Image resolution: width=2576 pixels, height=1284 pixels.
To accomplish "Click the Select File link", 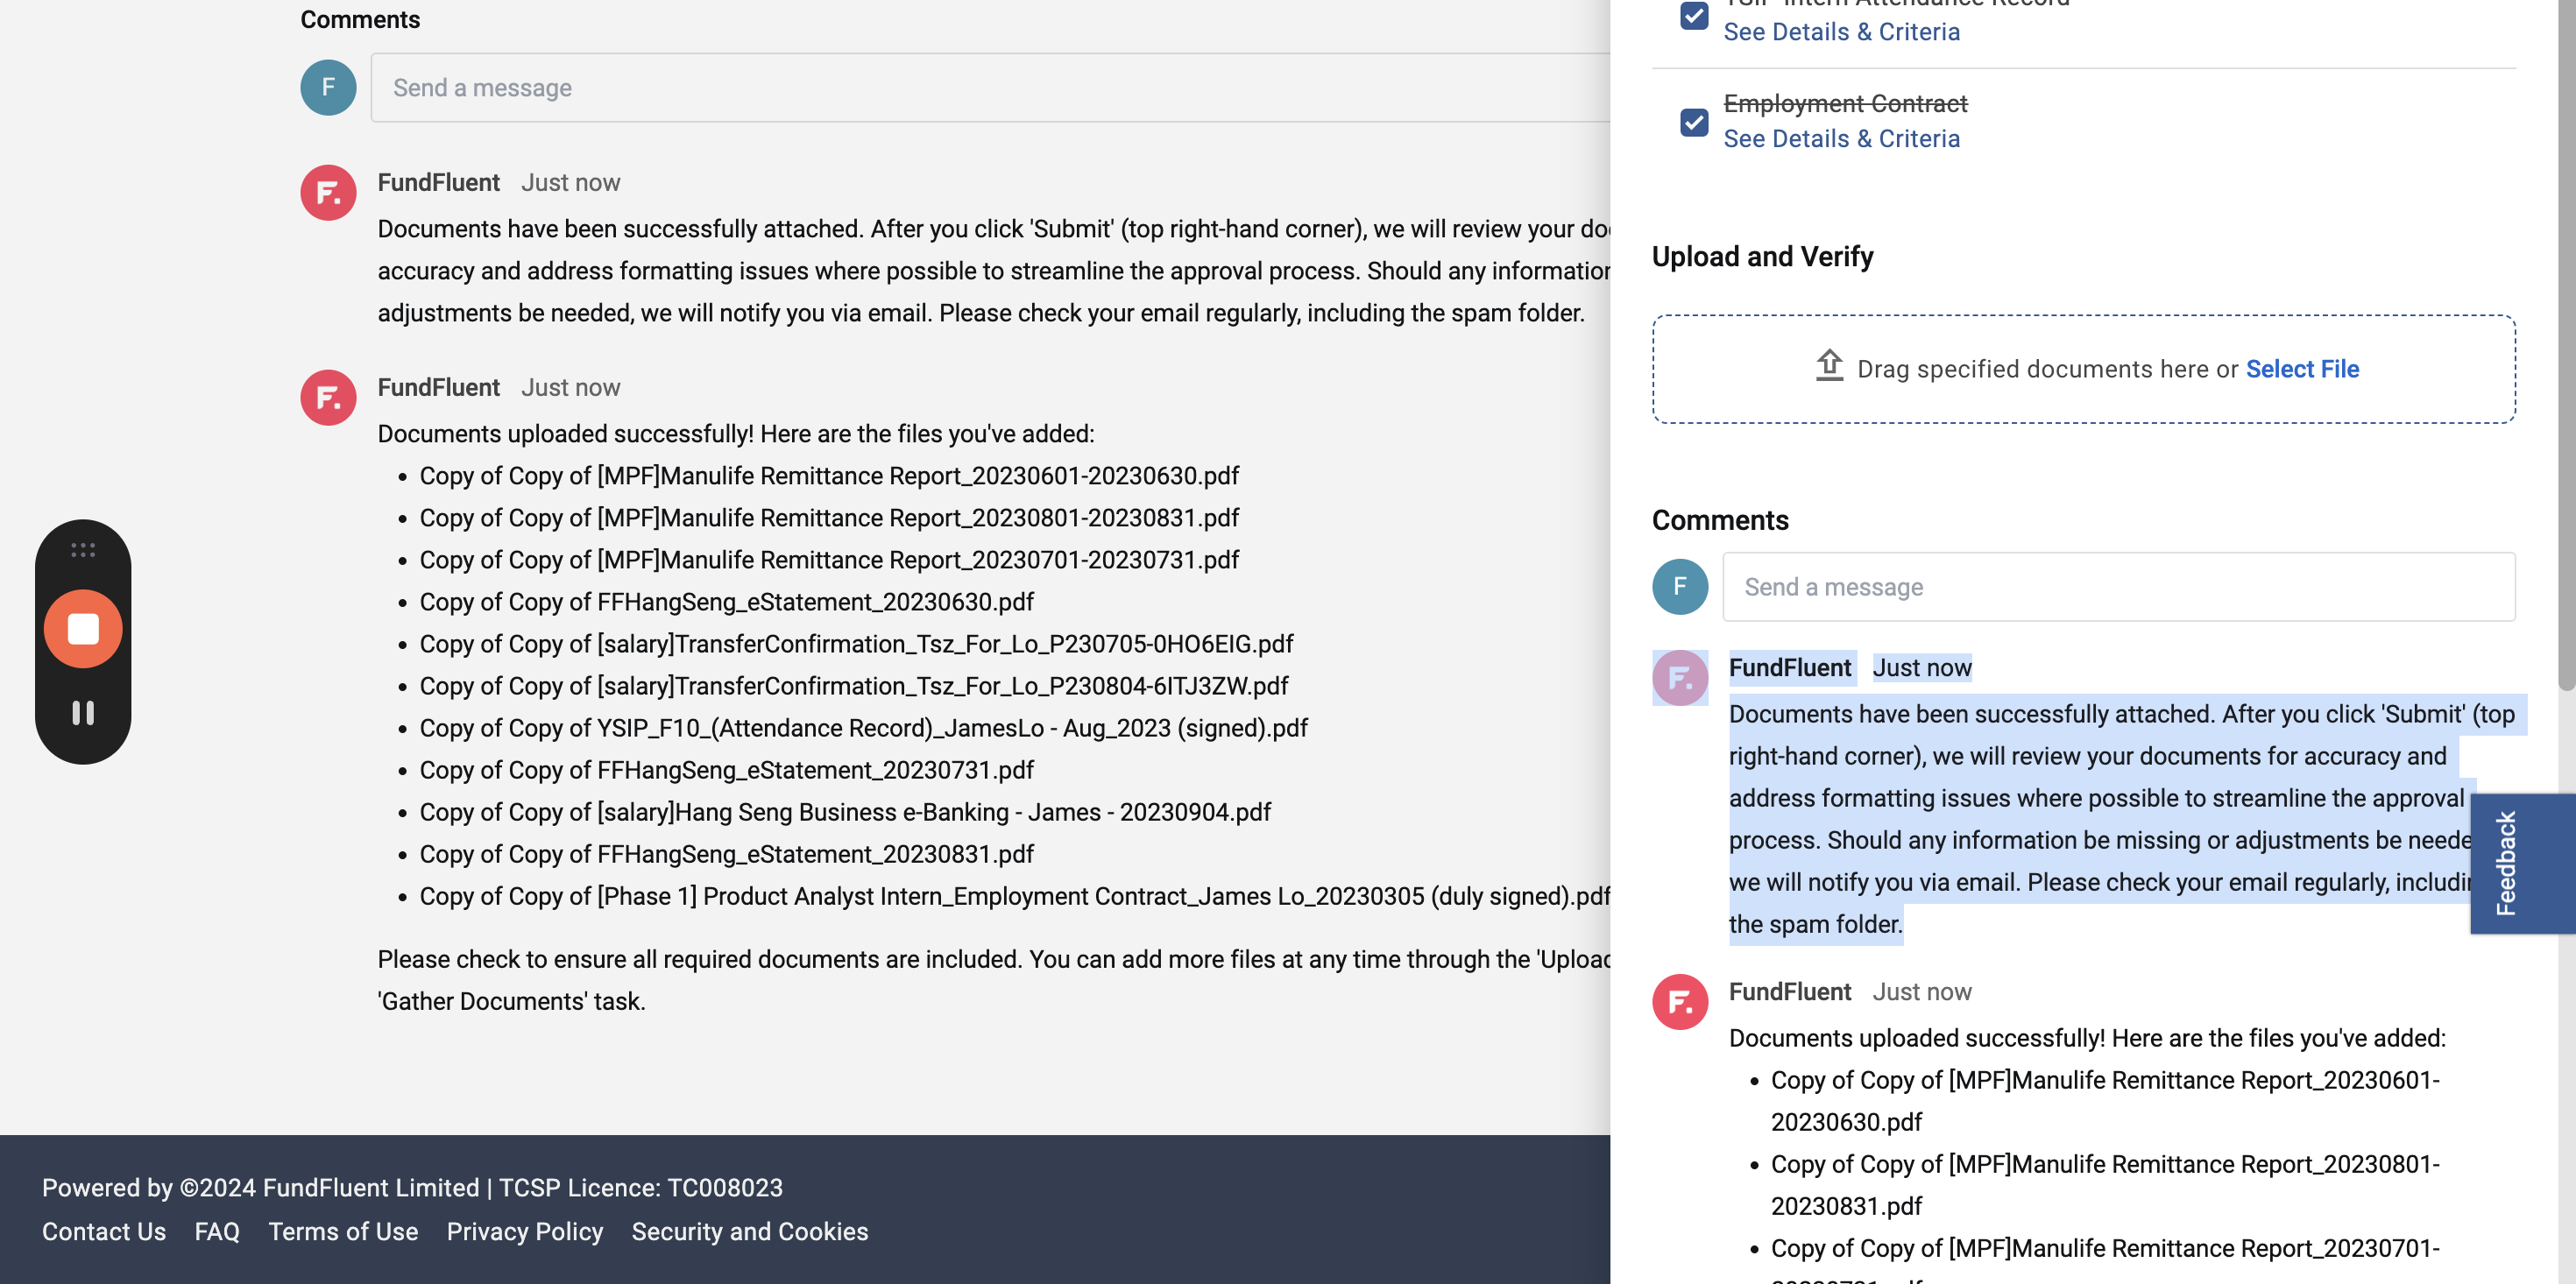I will [2302, 369].
